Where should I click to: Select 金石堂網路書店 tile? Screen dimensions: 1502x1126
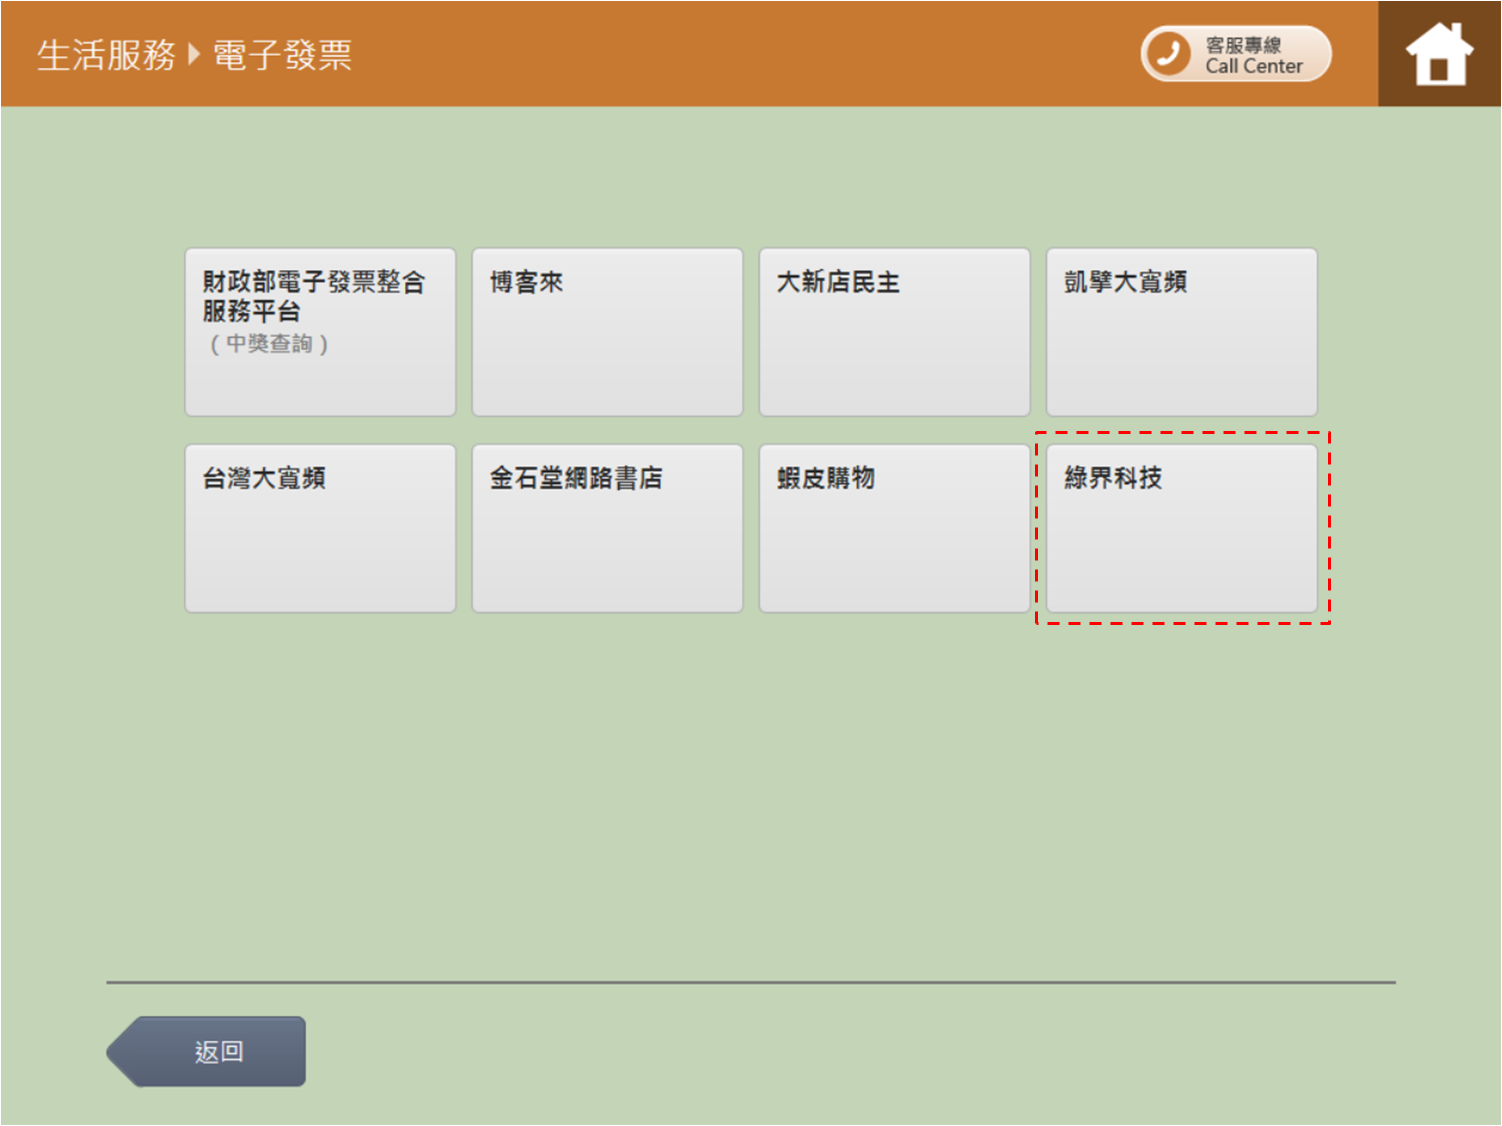coord(607,528)
